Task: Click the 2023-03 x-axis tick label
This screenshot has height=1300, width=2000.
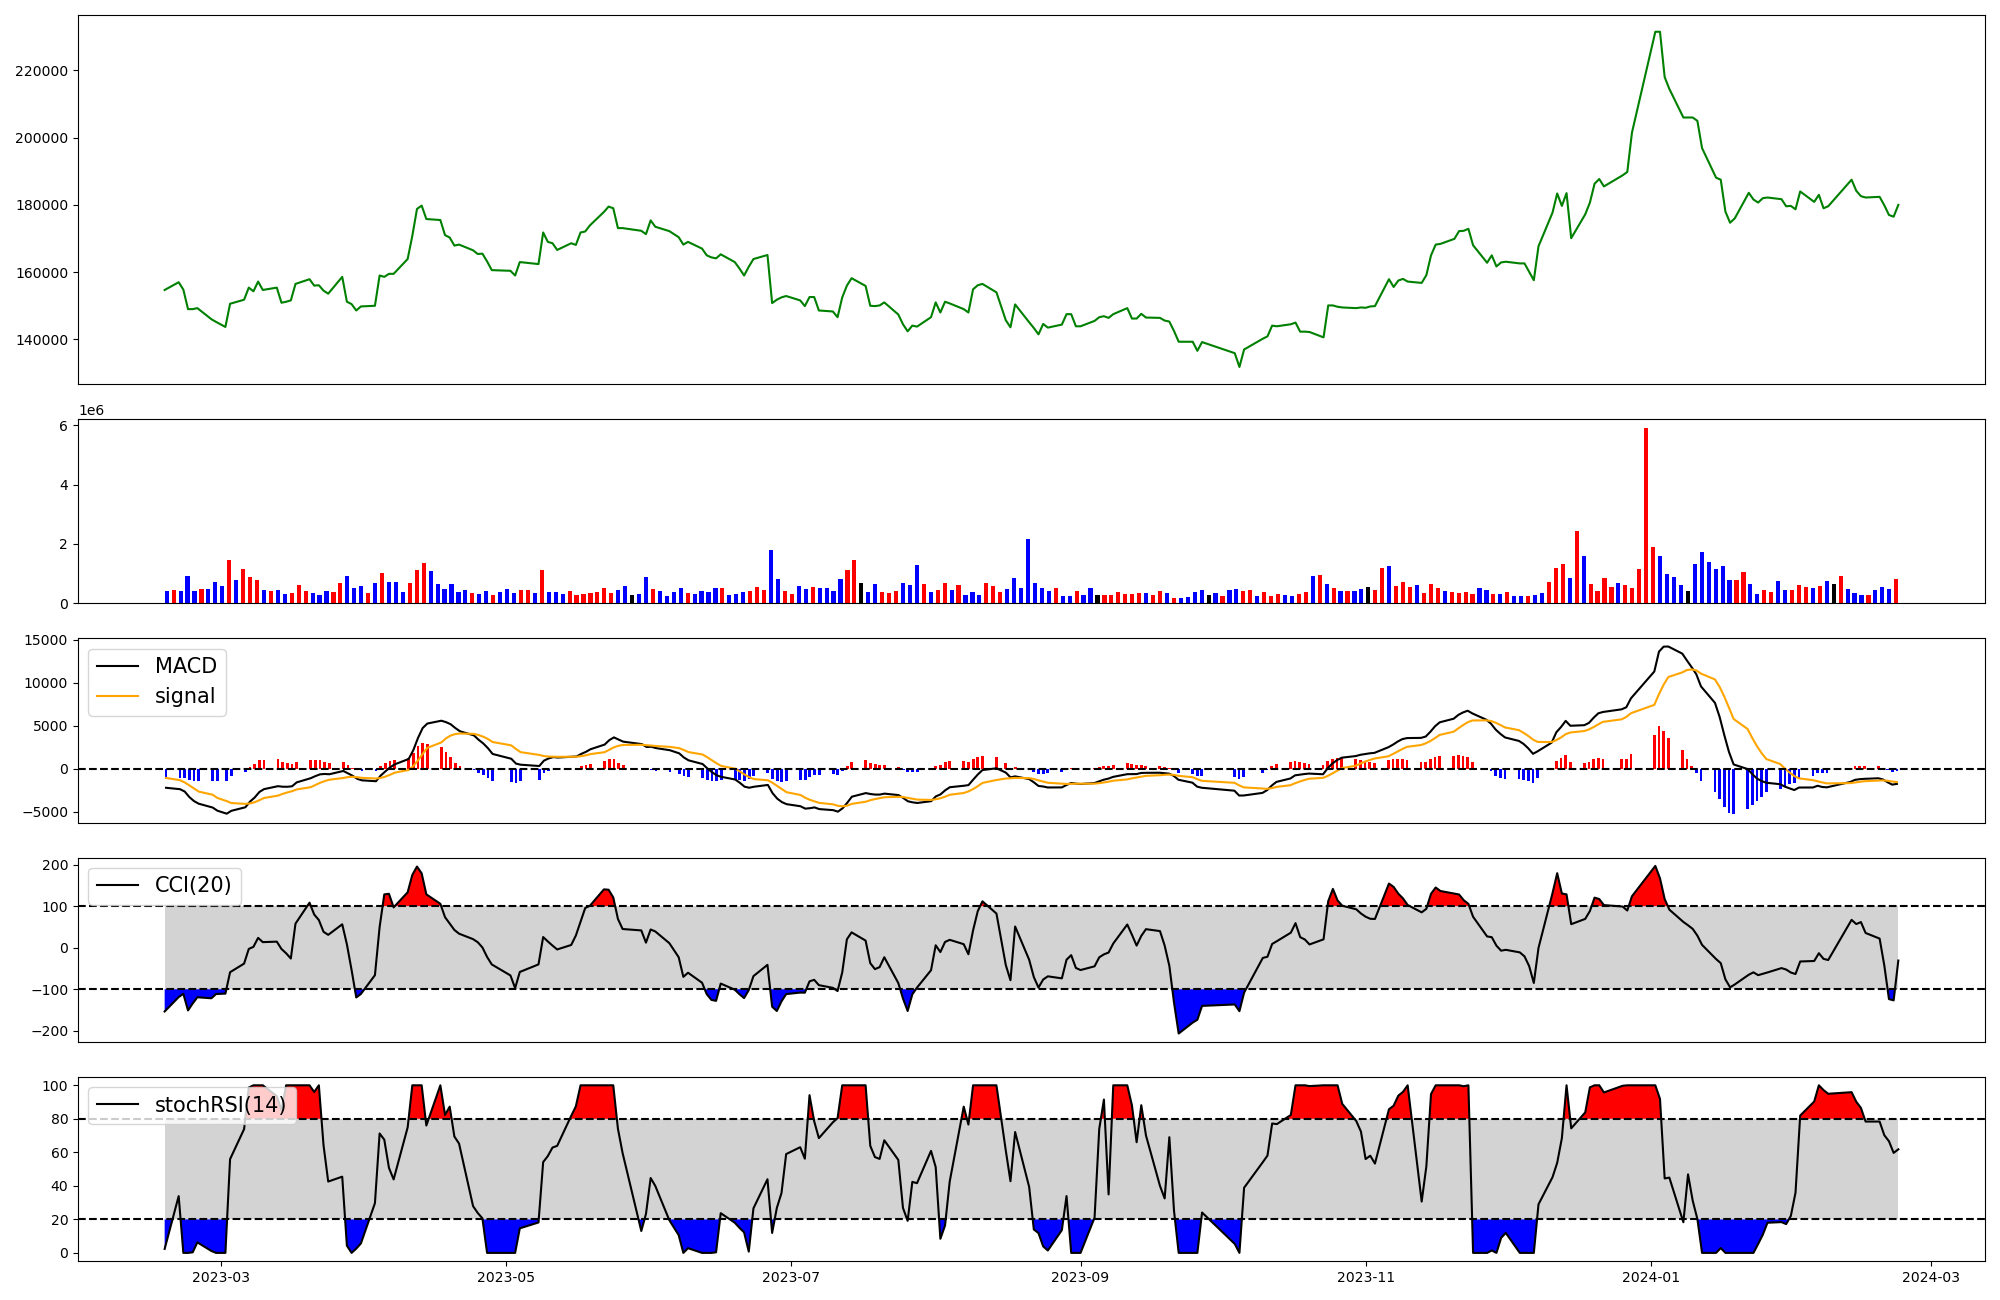Action: (x=221, y=1277)
